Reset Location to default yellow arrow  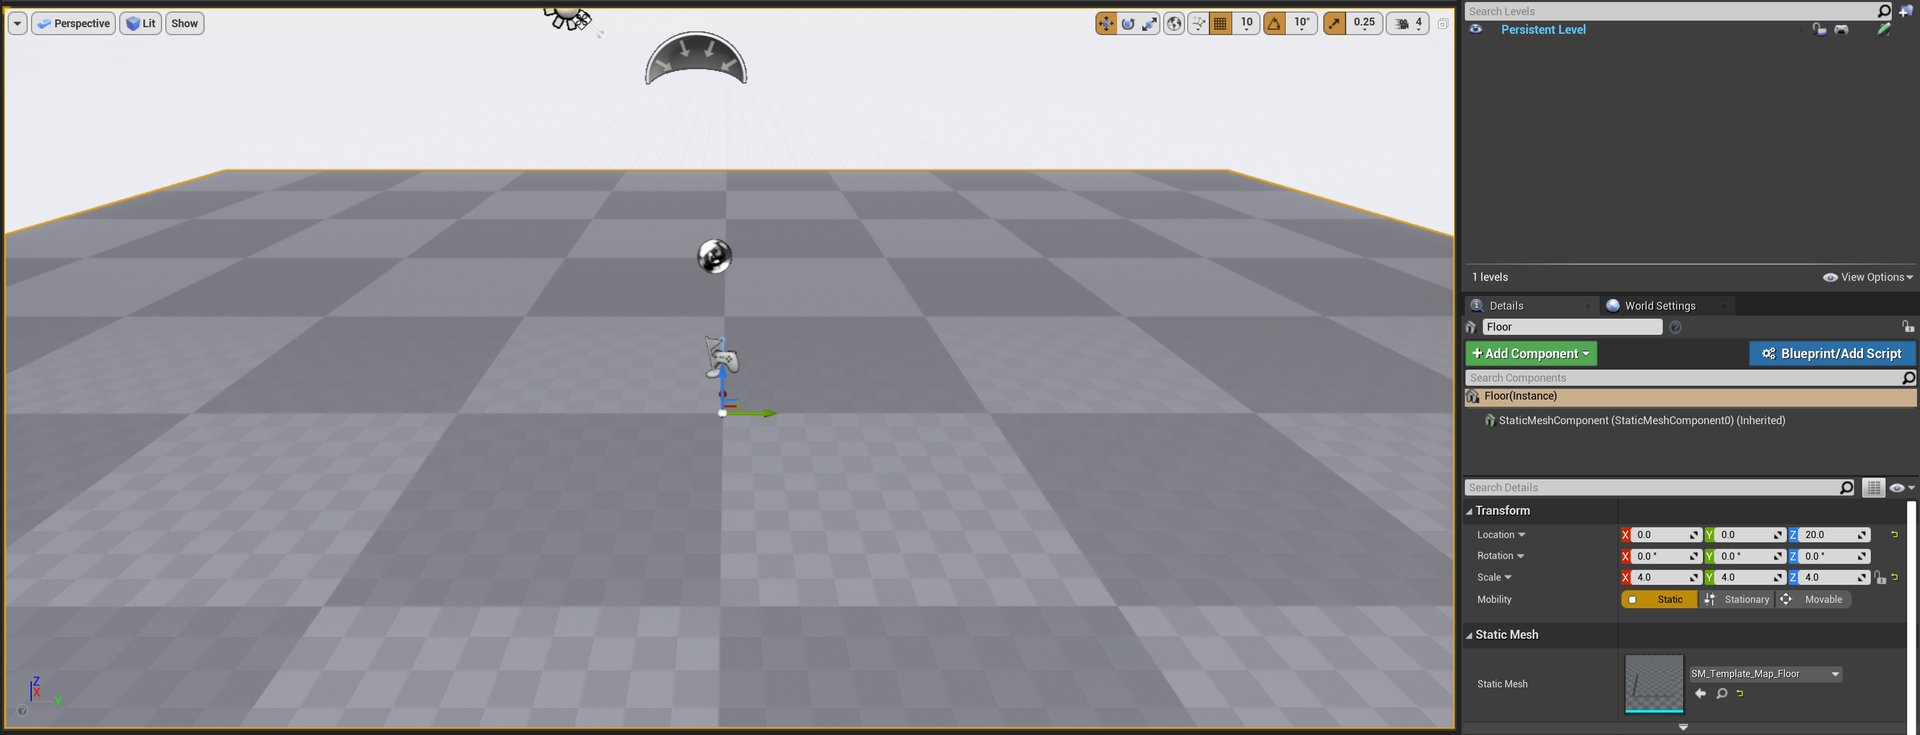(1894, 535)
